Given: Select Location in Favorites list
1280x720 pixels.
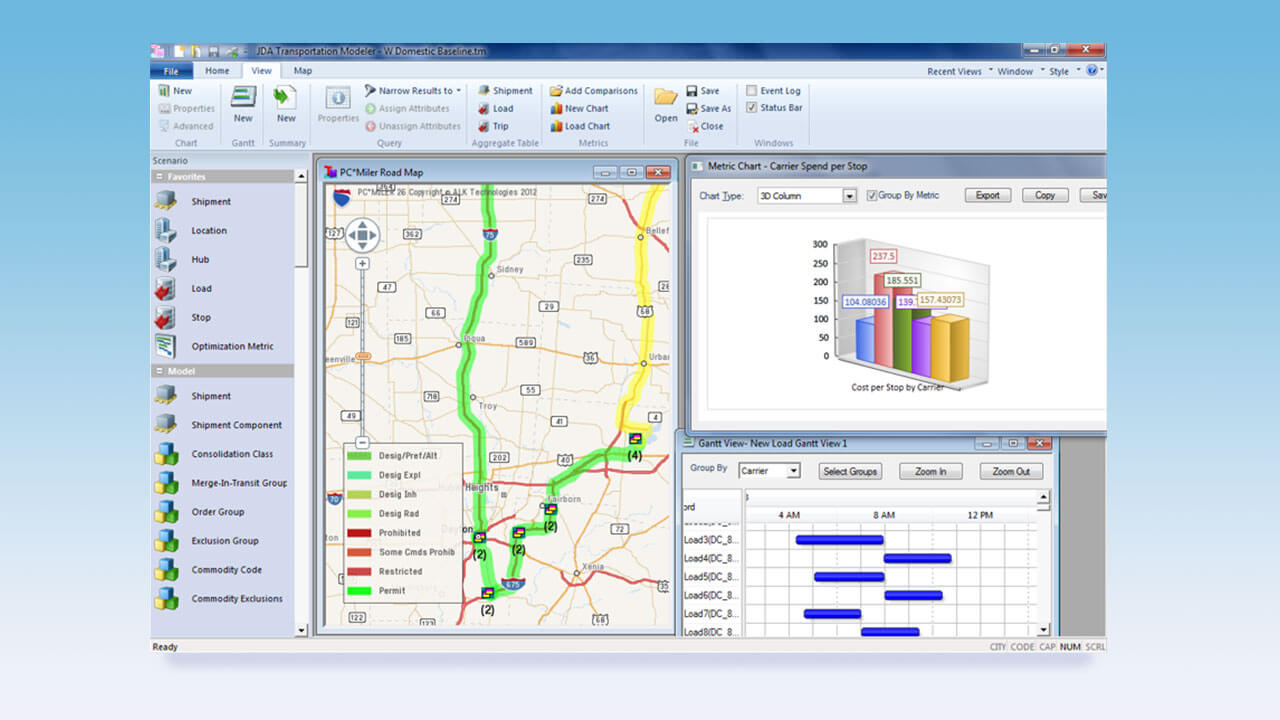Looking at the screenshot, I should point(209,230).
